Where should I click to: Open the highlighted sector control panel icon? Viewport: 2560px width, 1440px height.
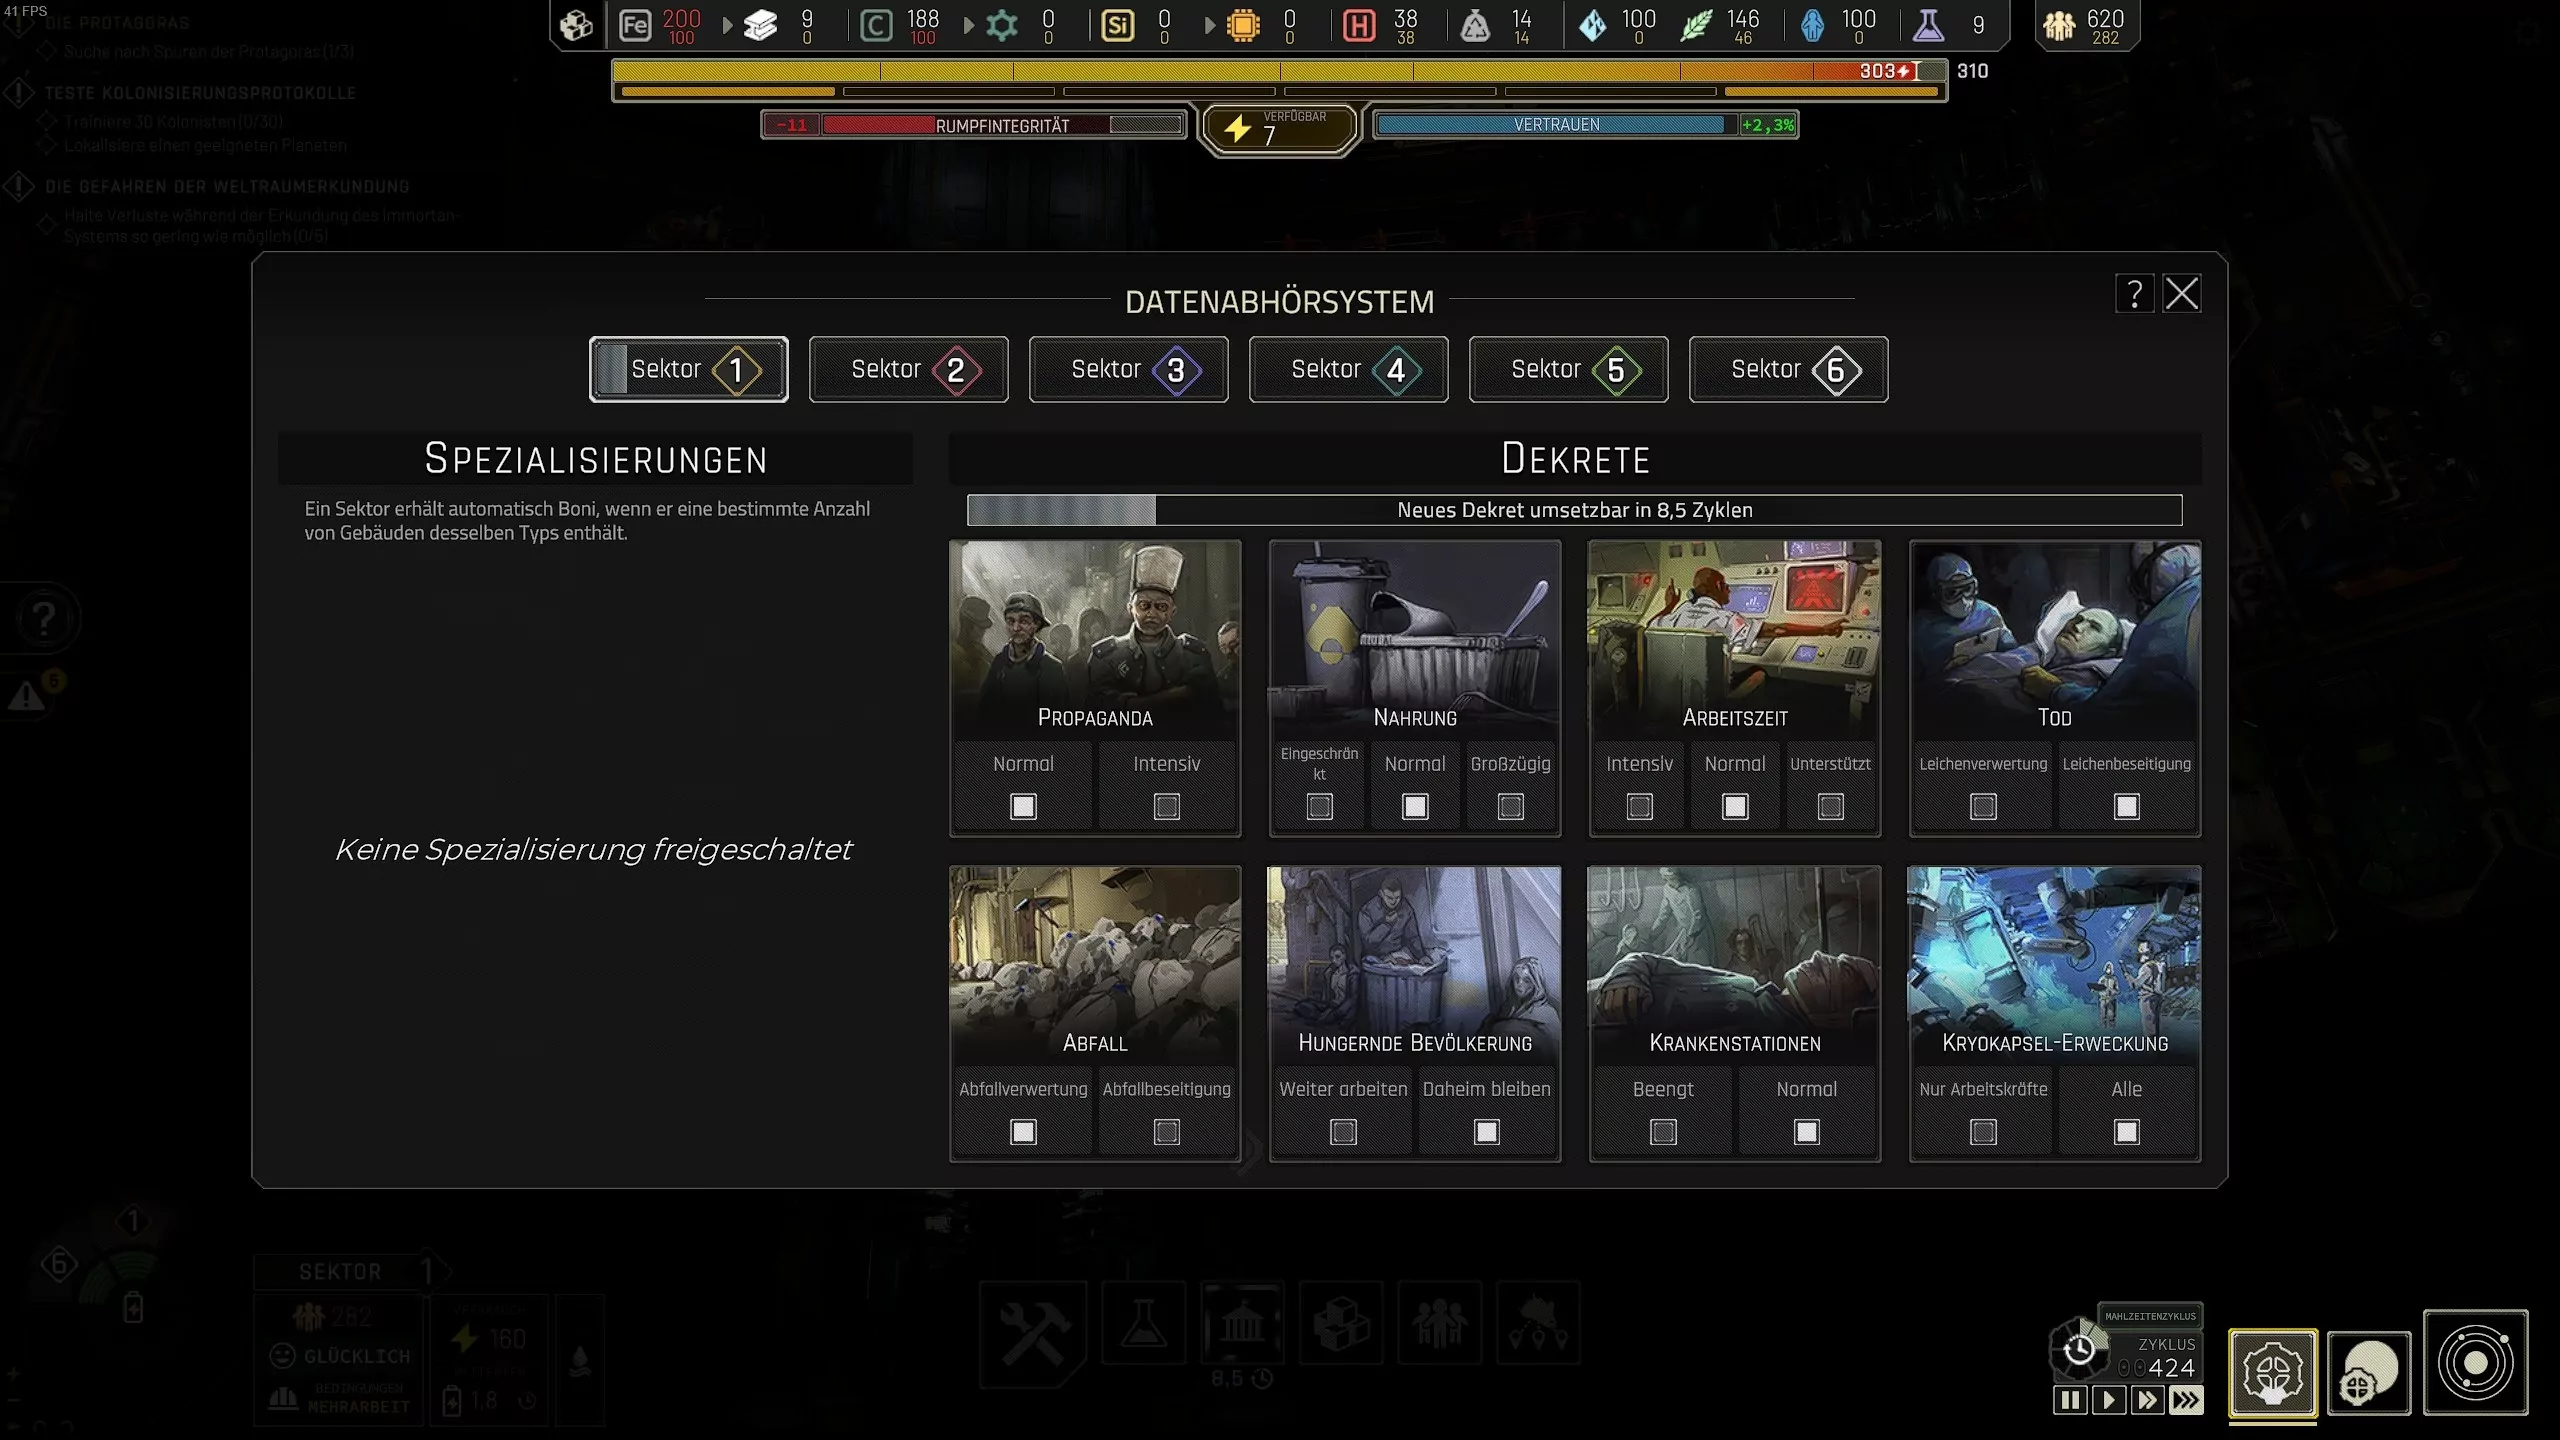[x=2272, y=1372]
